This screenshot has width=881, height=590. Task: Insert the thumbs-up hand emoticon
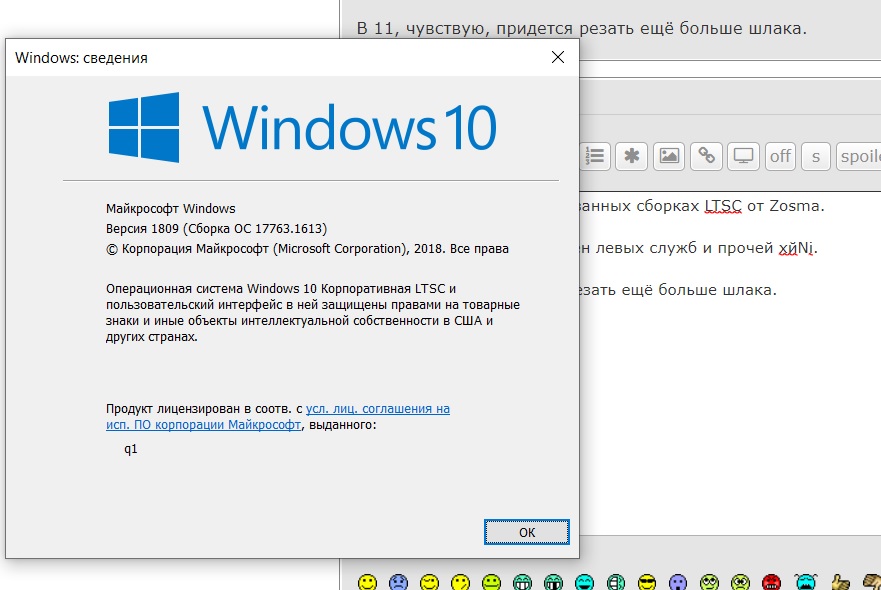[x=841, y=582]
